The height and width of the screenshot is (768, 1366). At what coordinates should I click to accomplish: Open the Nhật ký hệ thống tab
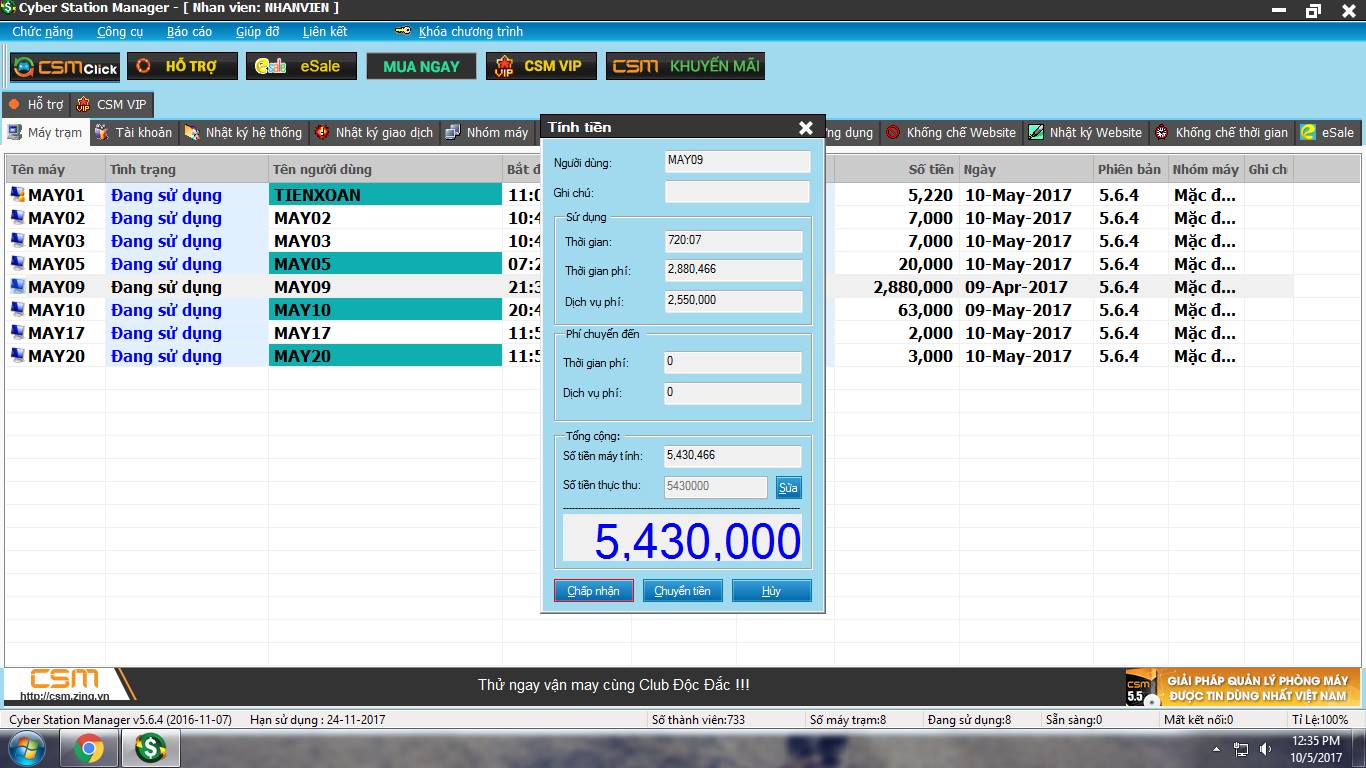(x=243, y=132)
